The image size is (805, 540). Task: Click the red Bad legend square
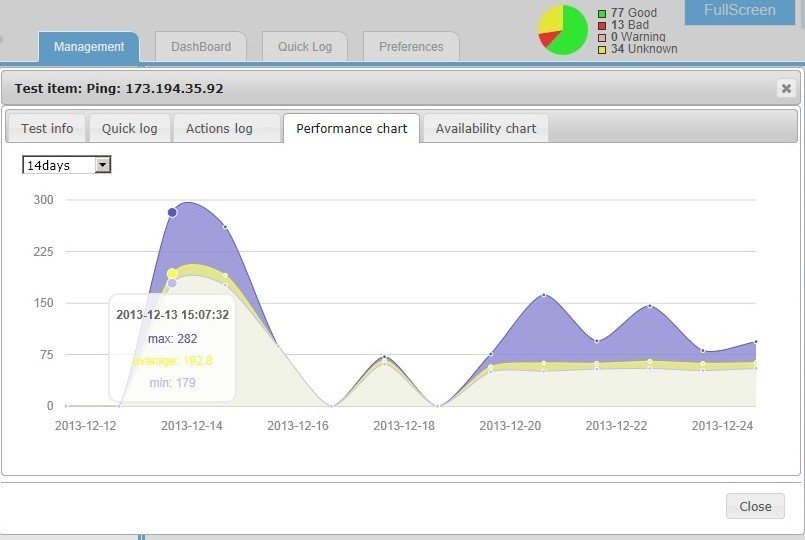point(602,26)
